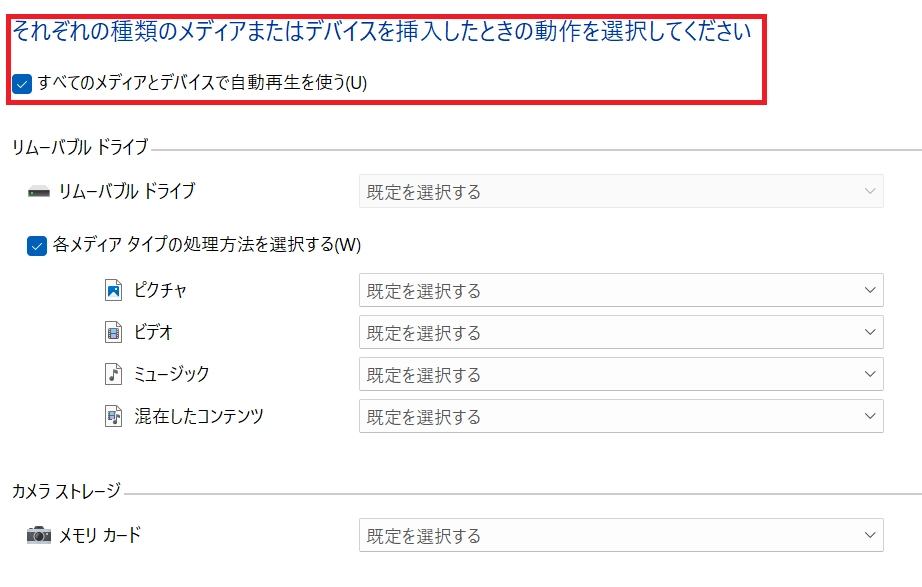Click the リムーバブル ドライブ section header
The width and height of the screenshot is (922, 587).
pyautogui.click(x=80, y=148)
